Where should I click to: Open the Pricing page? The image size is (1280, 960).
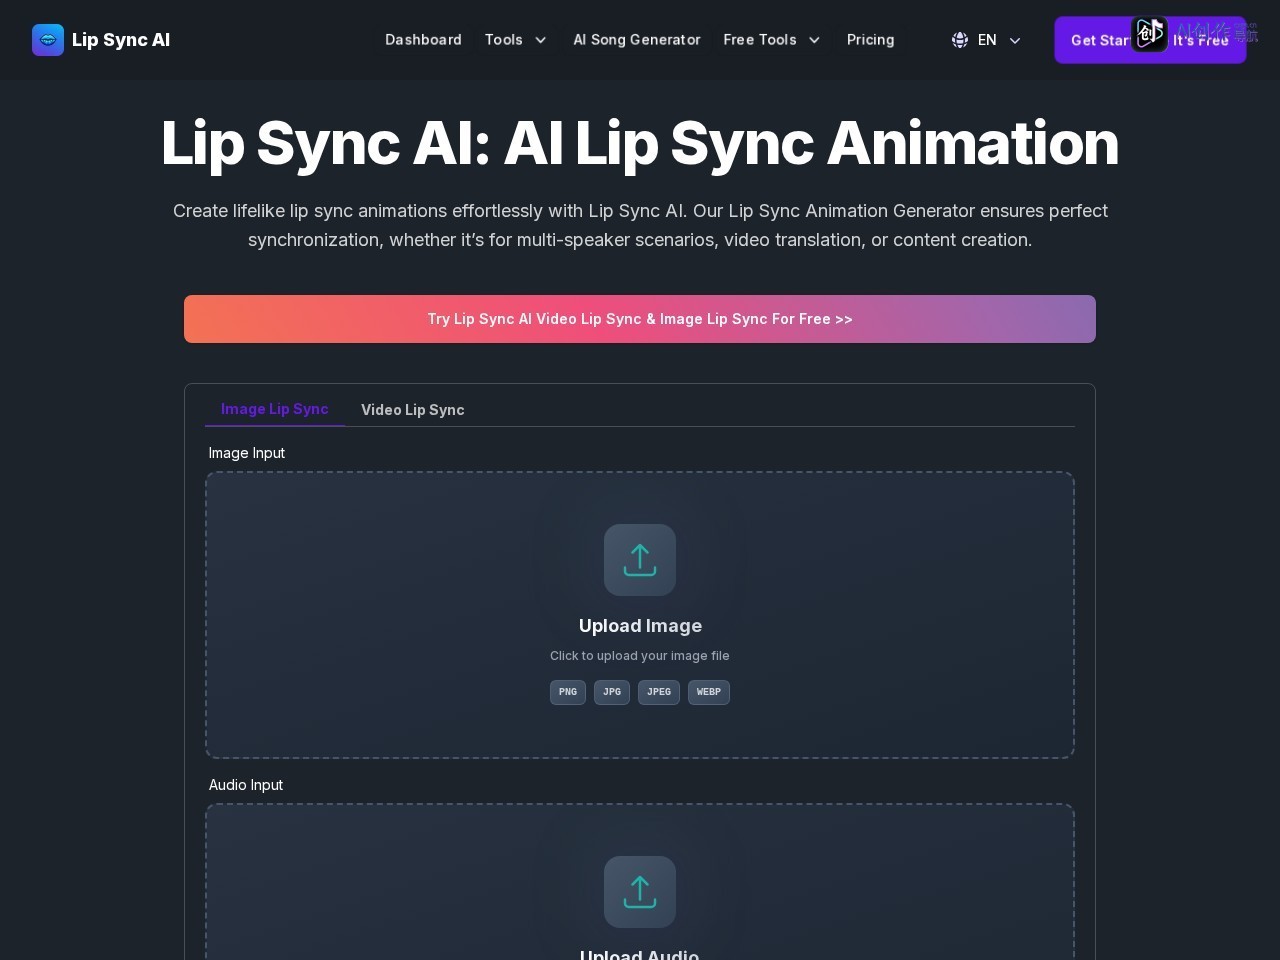[870, 40]
